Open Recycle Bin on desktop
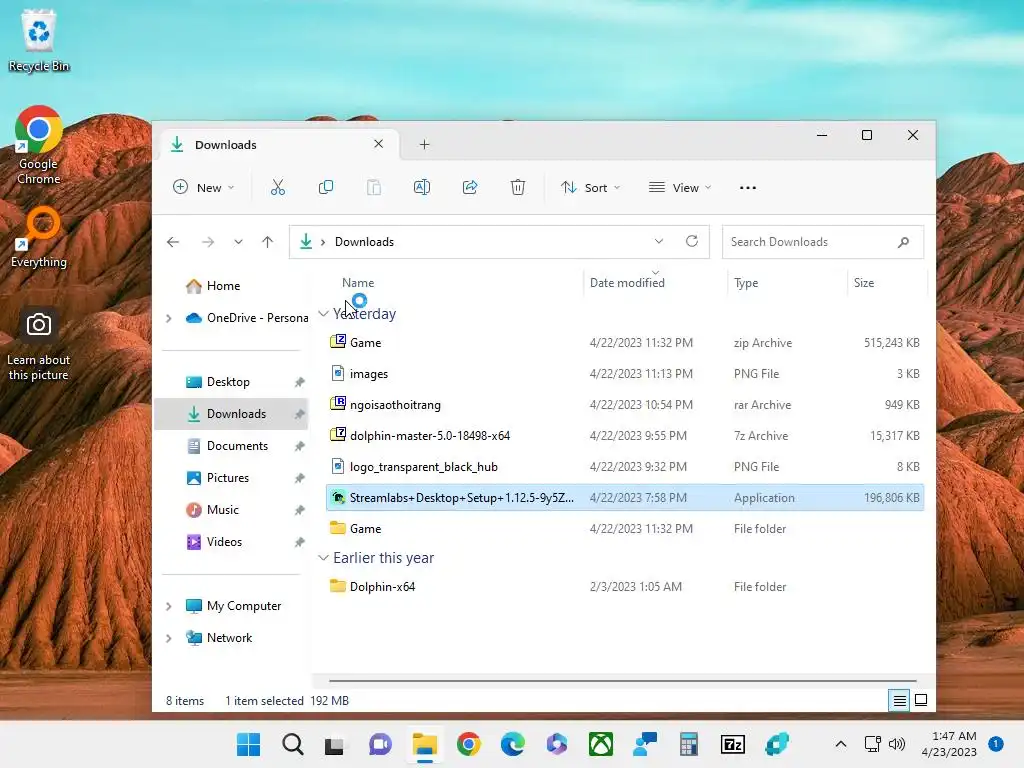The width and height of the screenshot is (1024, 768). coord(39,40)
